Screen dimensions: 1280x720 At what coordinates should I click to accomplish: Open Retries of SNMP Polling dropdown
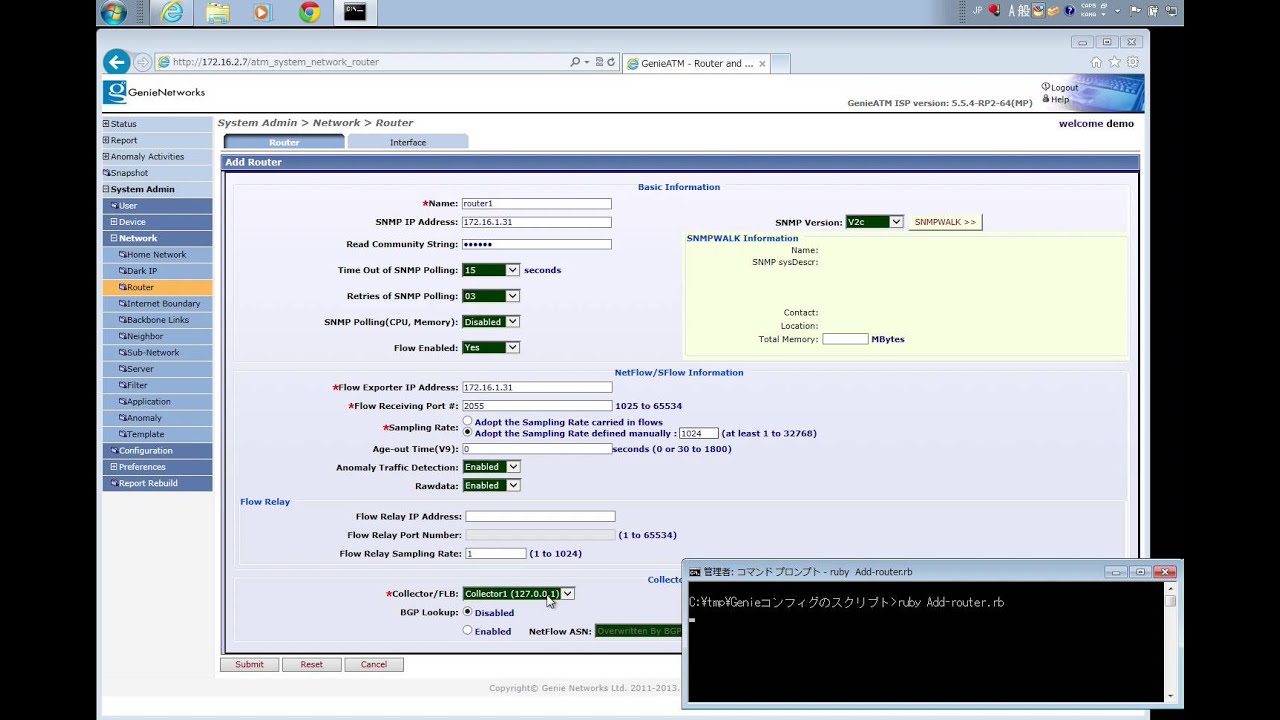point(491,296)
